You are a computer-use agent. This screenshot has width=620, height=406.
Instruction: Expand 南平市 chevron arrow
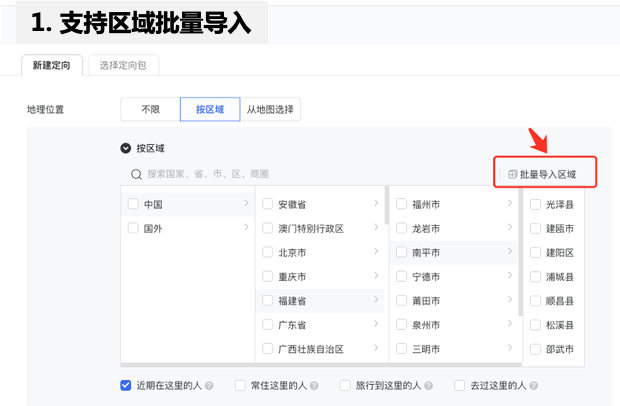(510, 251)
